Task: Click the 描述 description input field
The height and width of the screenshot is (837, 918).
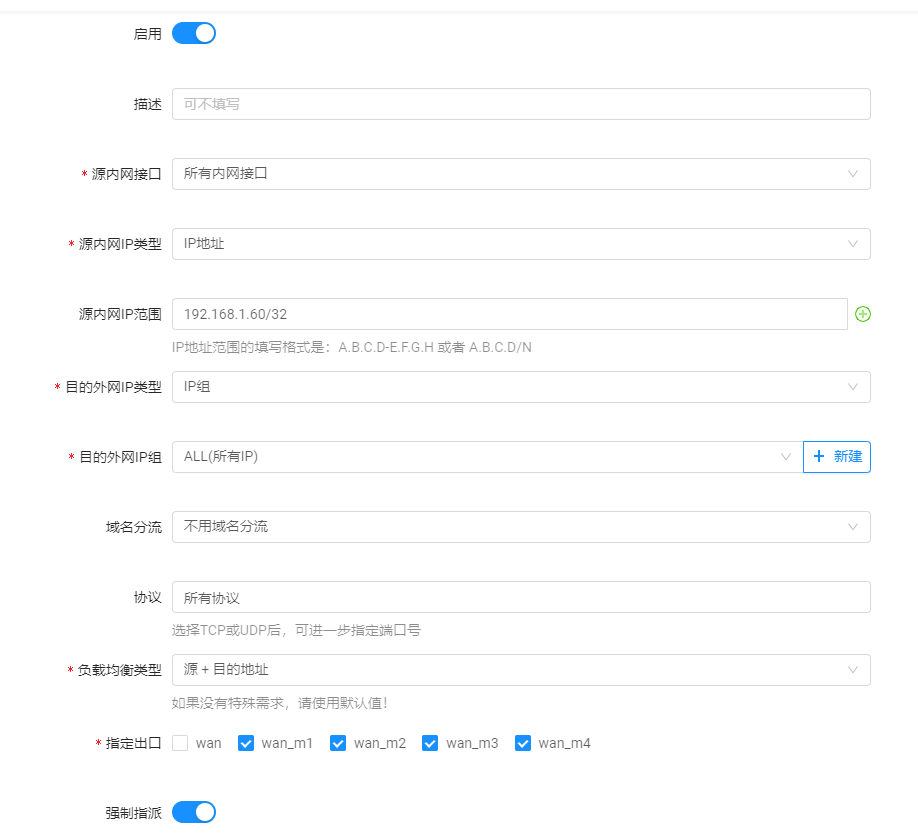Action: (521, 104)
